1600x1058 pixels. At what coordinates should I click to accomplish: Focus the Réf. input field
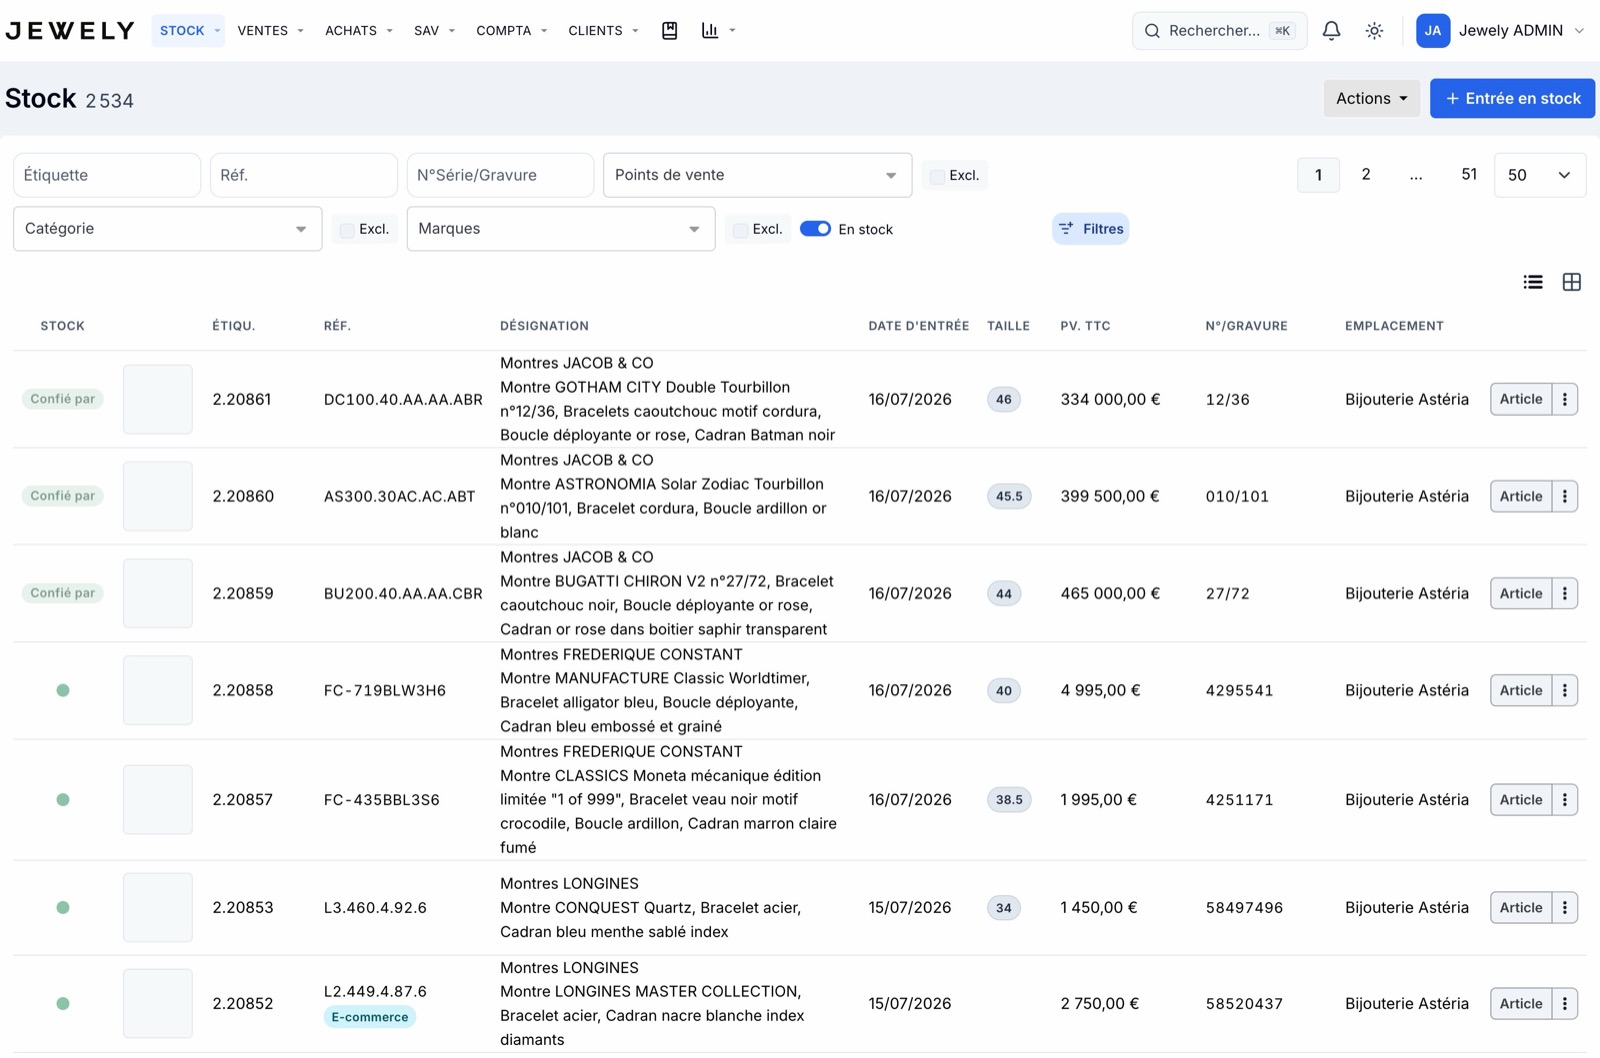[x=304, y=175]
